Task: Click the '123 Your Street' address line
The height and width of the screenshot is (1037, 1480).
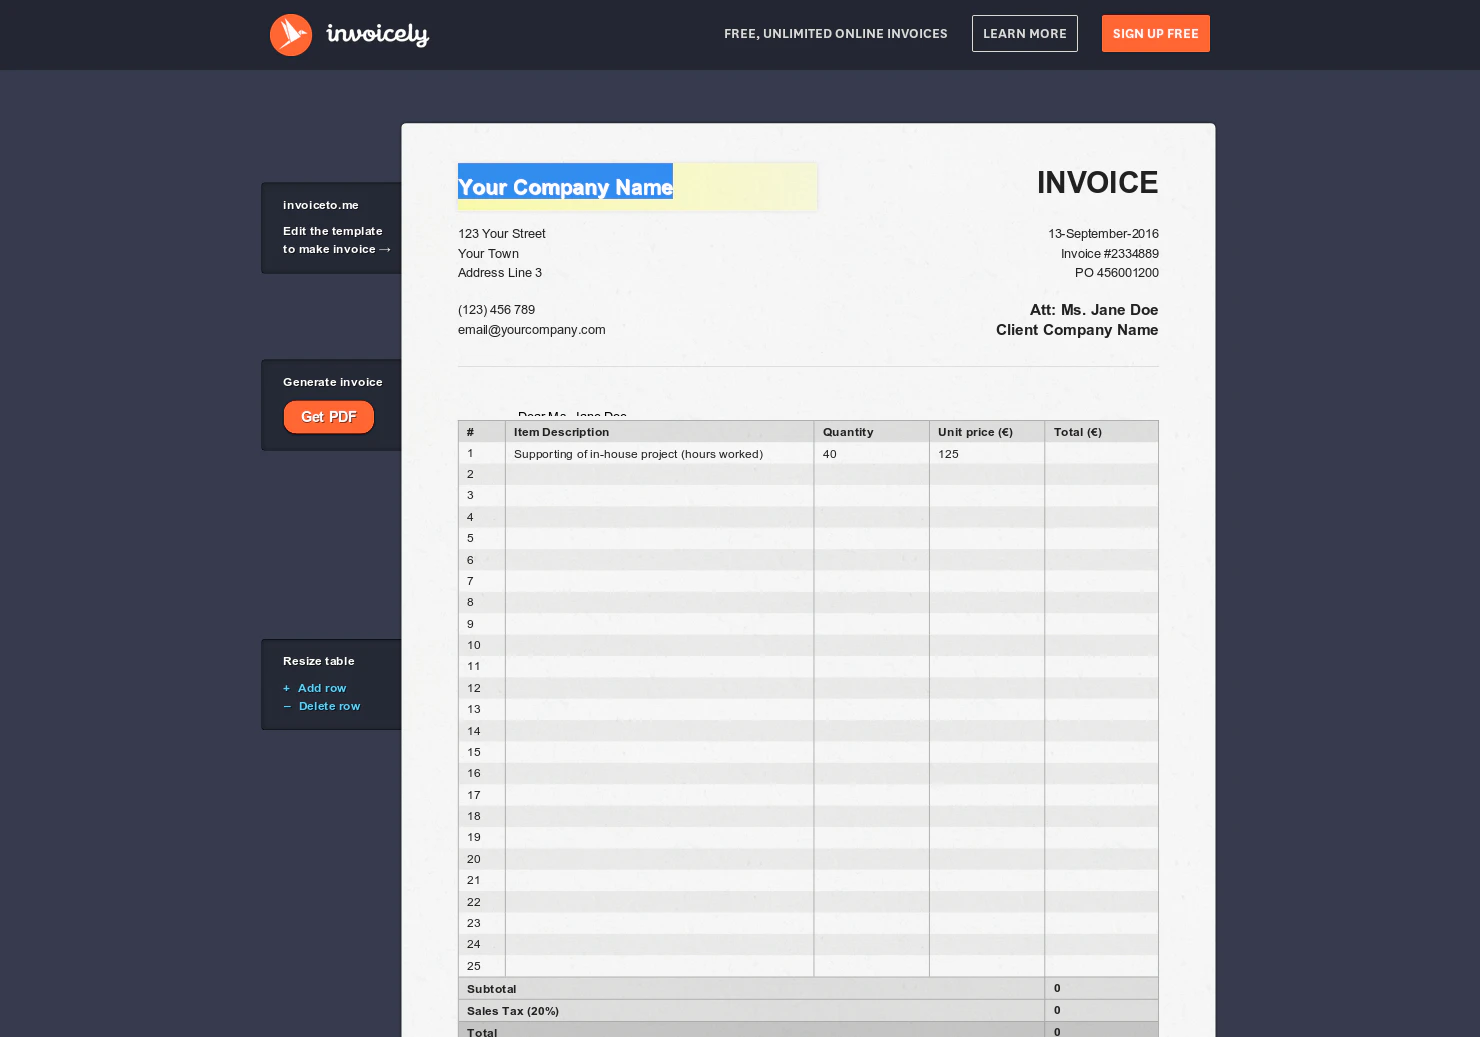Action: pos(501,233)
